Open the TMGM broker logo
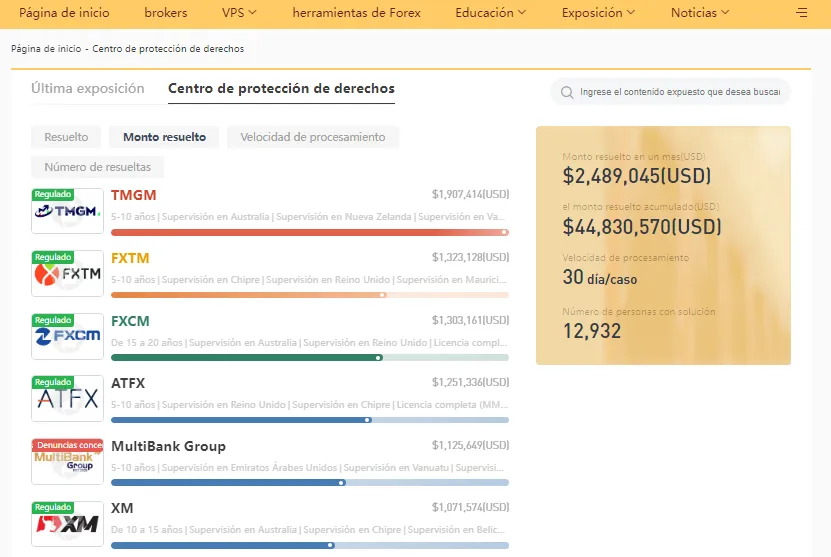Screen dimensions: 831x557 click(67, 211)
